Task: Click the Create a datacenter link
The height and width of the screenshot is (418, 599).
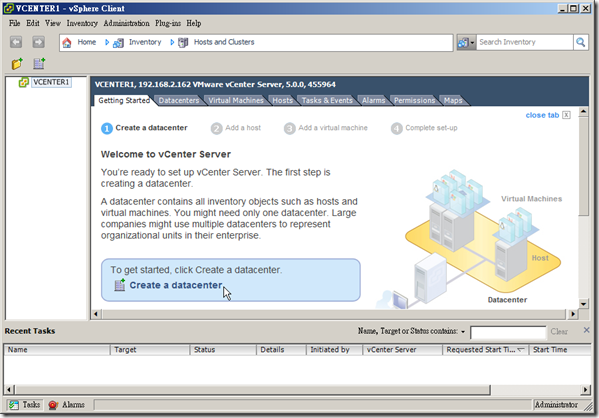Action: coord(176,285)
